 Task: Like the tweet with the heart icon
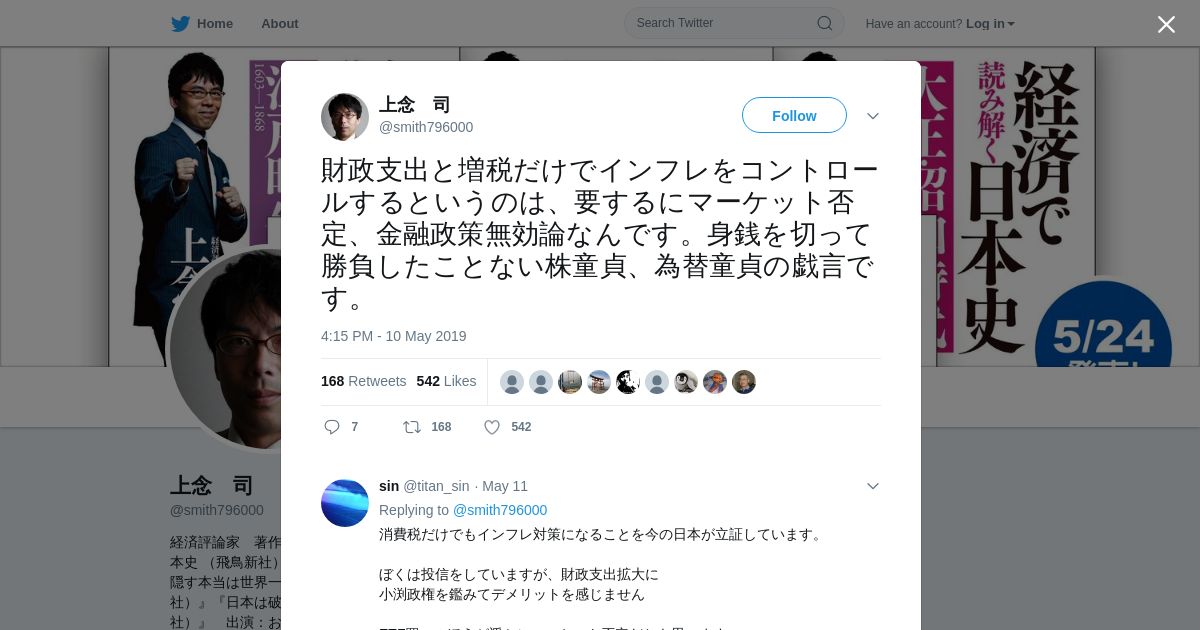click(x=492, y=427)
